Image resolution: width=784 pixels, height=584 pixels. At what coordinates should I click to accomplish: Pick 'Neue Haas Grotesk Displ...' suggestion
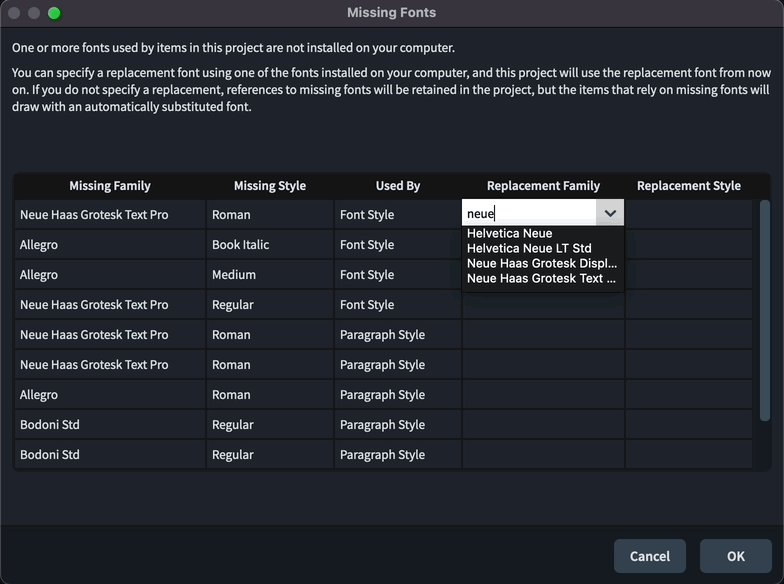542,264
